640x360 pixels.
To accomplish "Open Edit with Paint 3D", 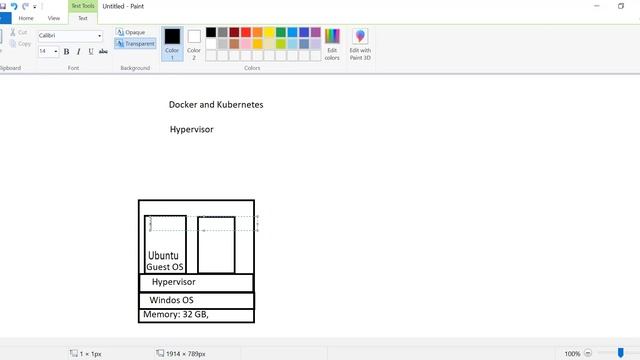I will (360, 44).
